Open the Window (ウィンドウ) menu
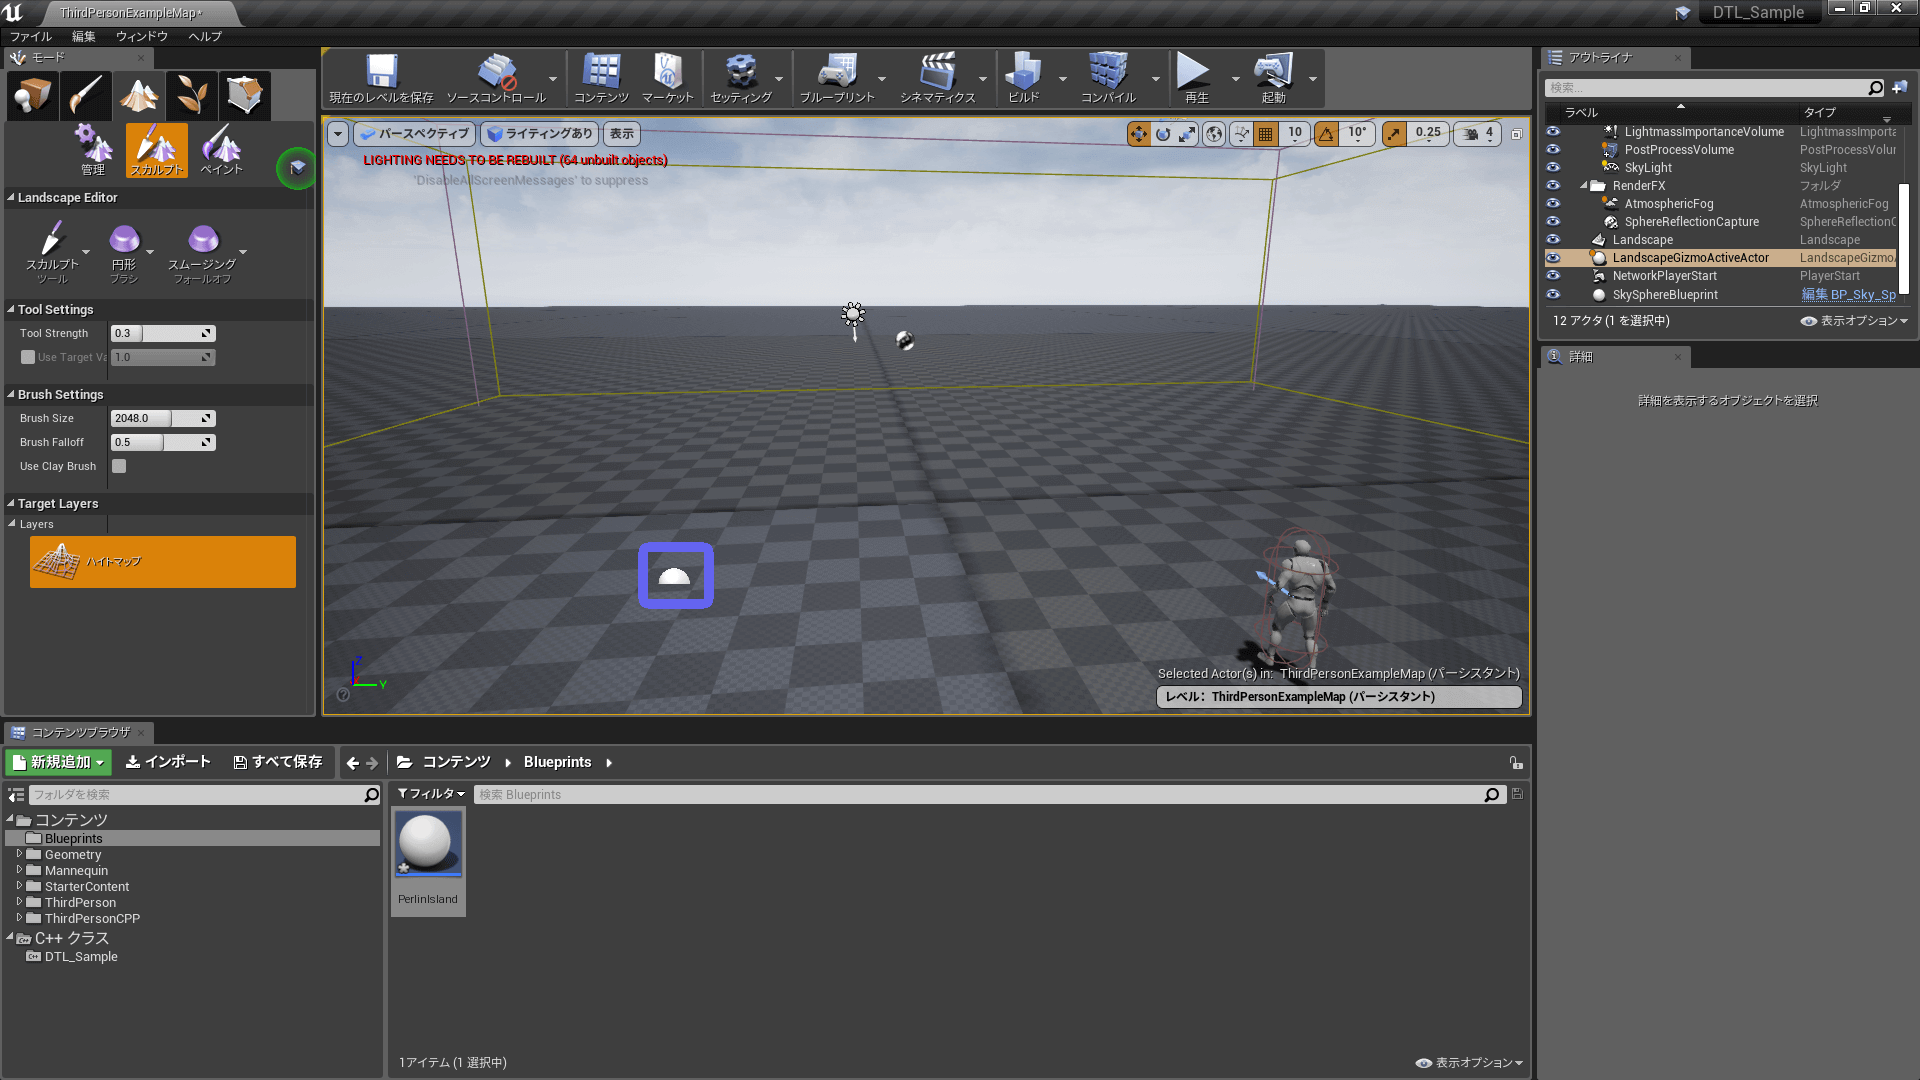1920x1080 pixels. (x=142, y=36)
